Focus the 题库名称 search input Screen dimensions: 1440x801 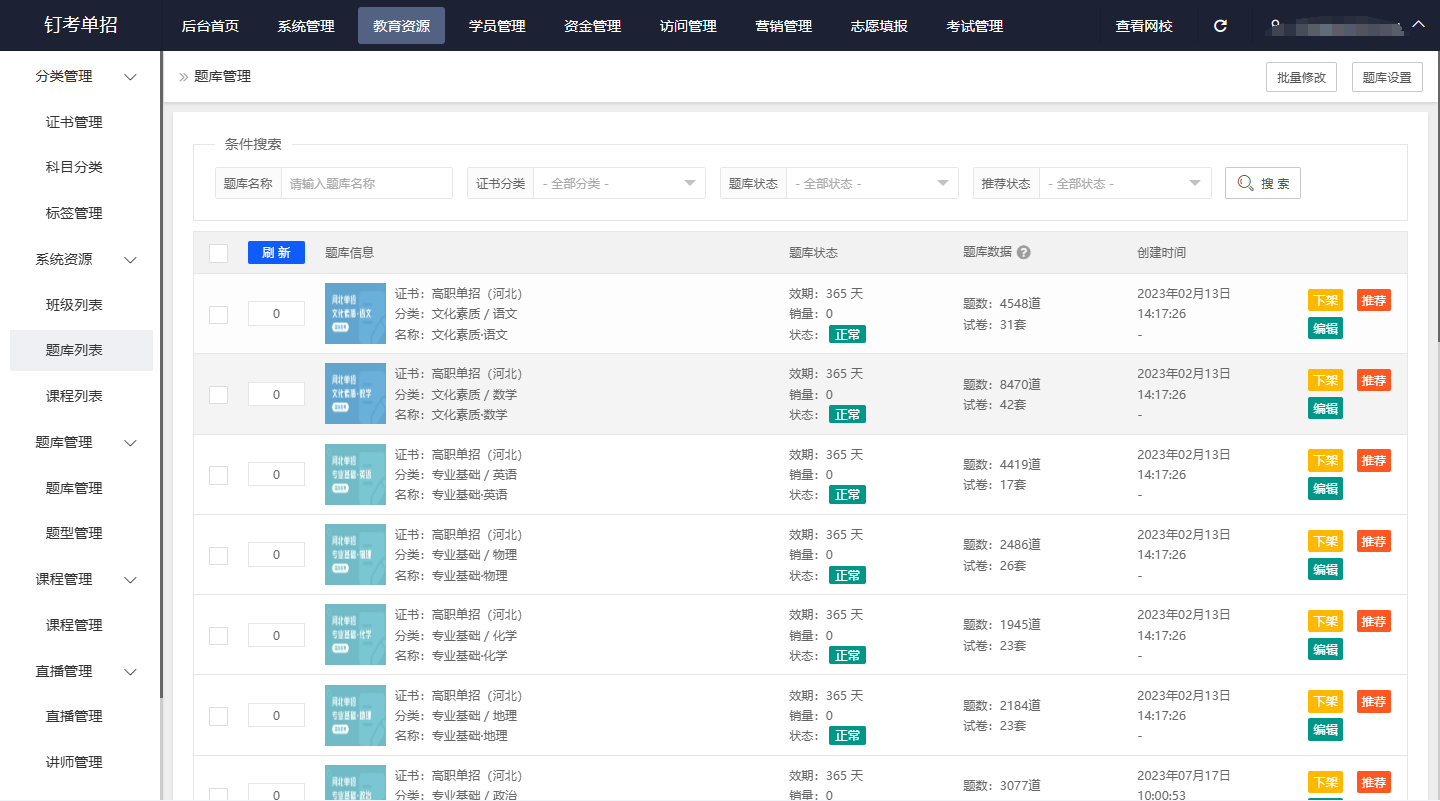coord(366,184)
